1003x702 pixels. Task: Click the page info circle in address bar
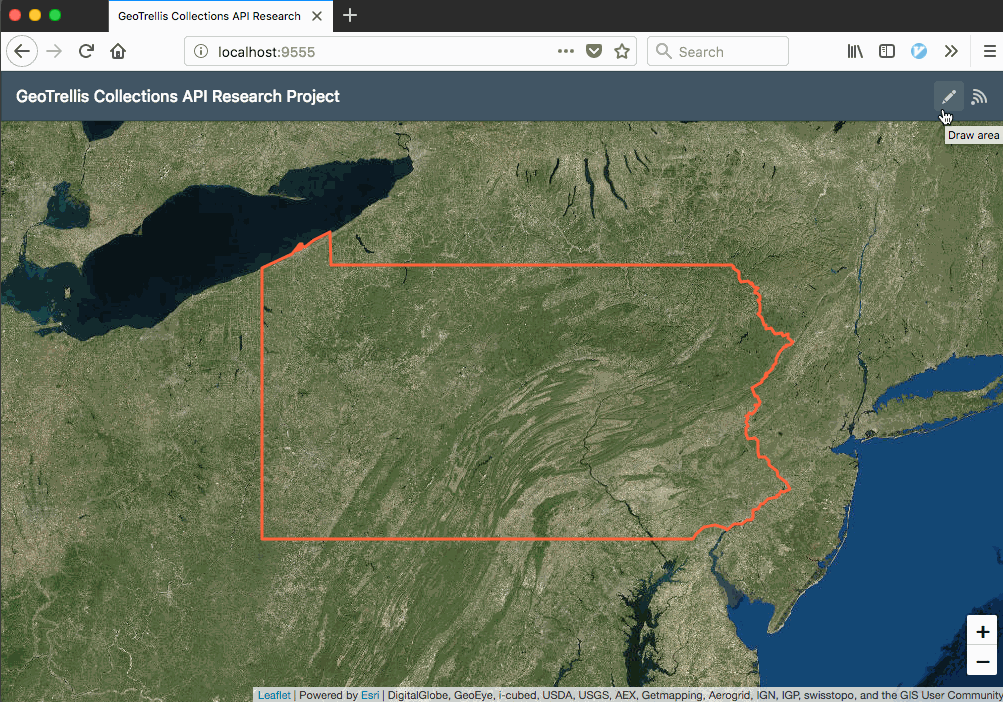point(201,51)
